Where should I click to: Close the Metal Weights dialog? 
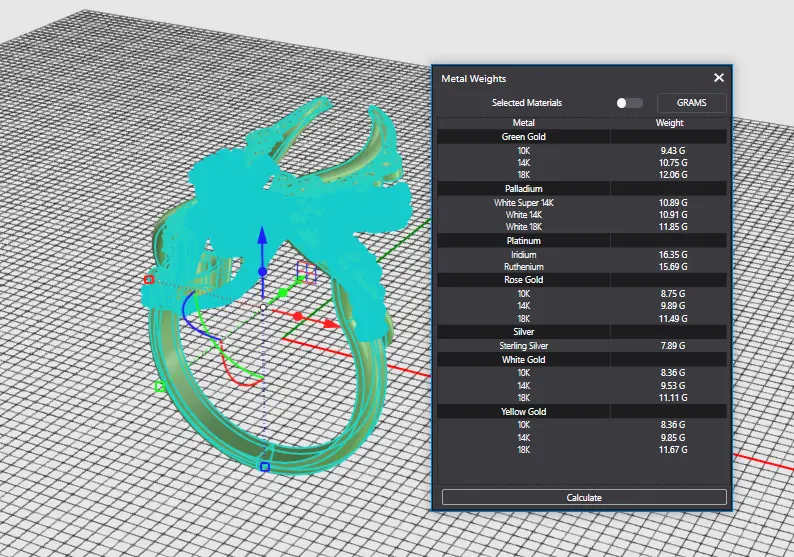click(718, 78)
